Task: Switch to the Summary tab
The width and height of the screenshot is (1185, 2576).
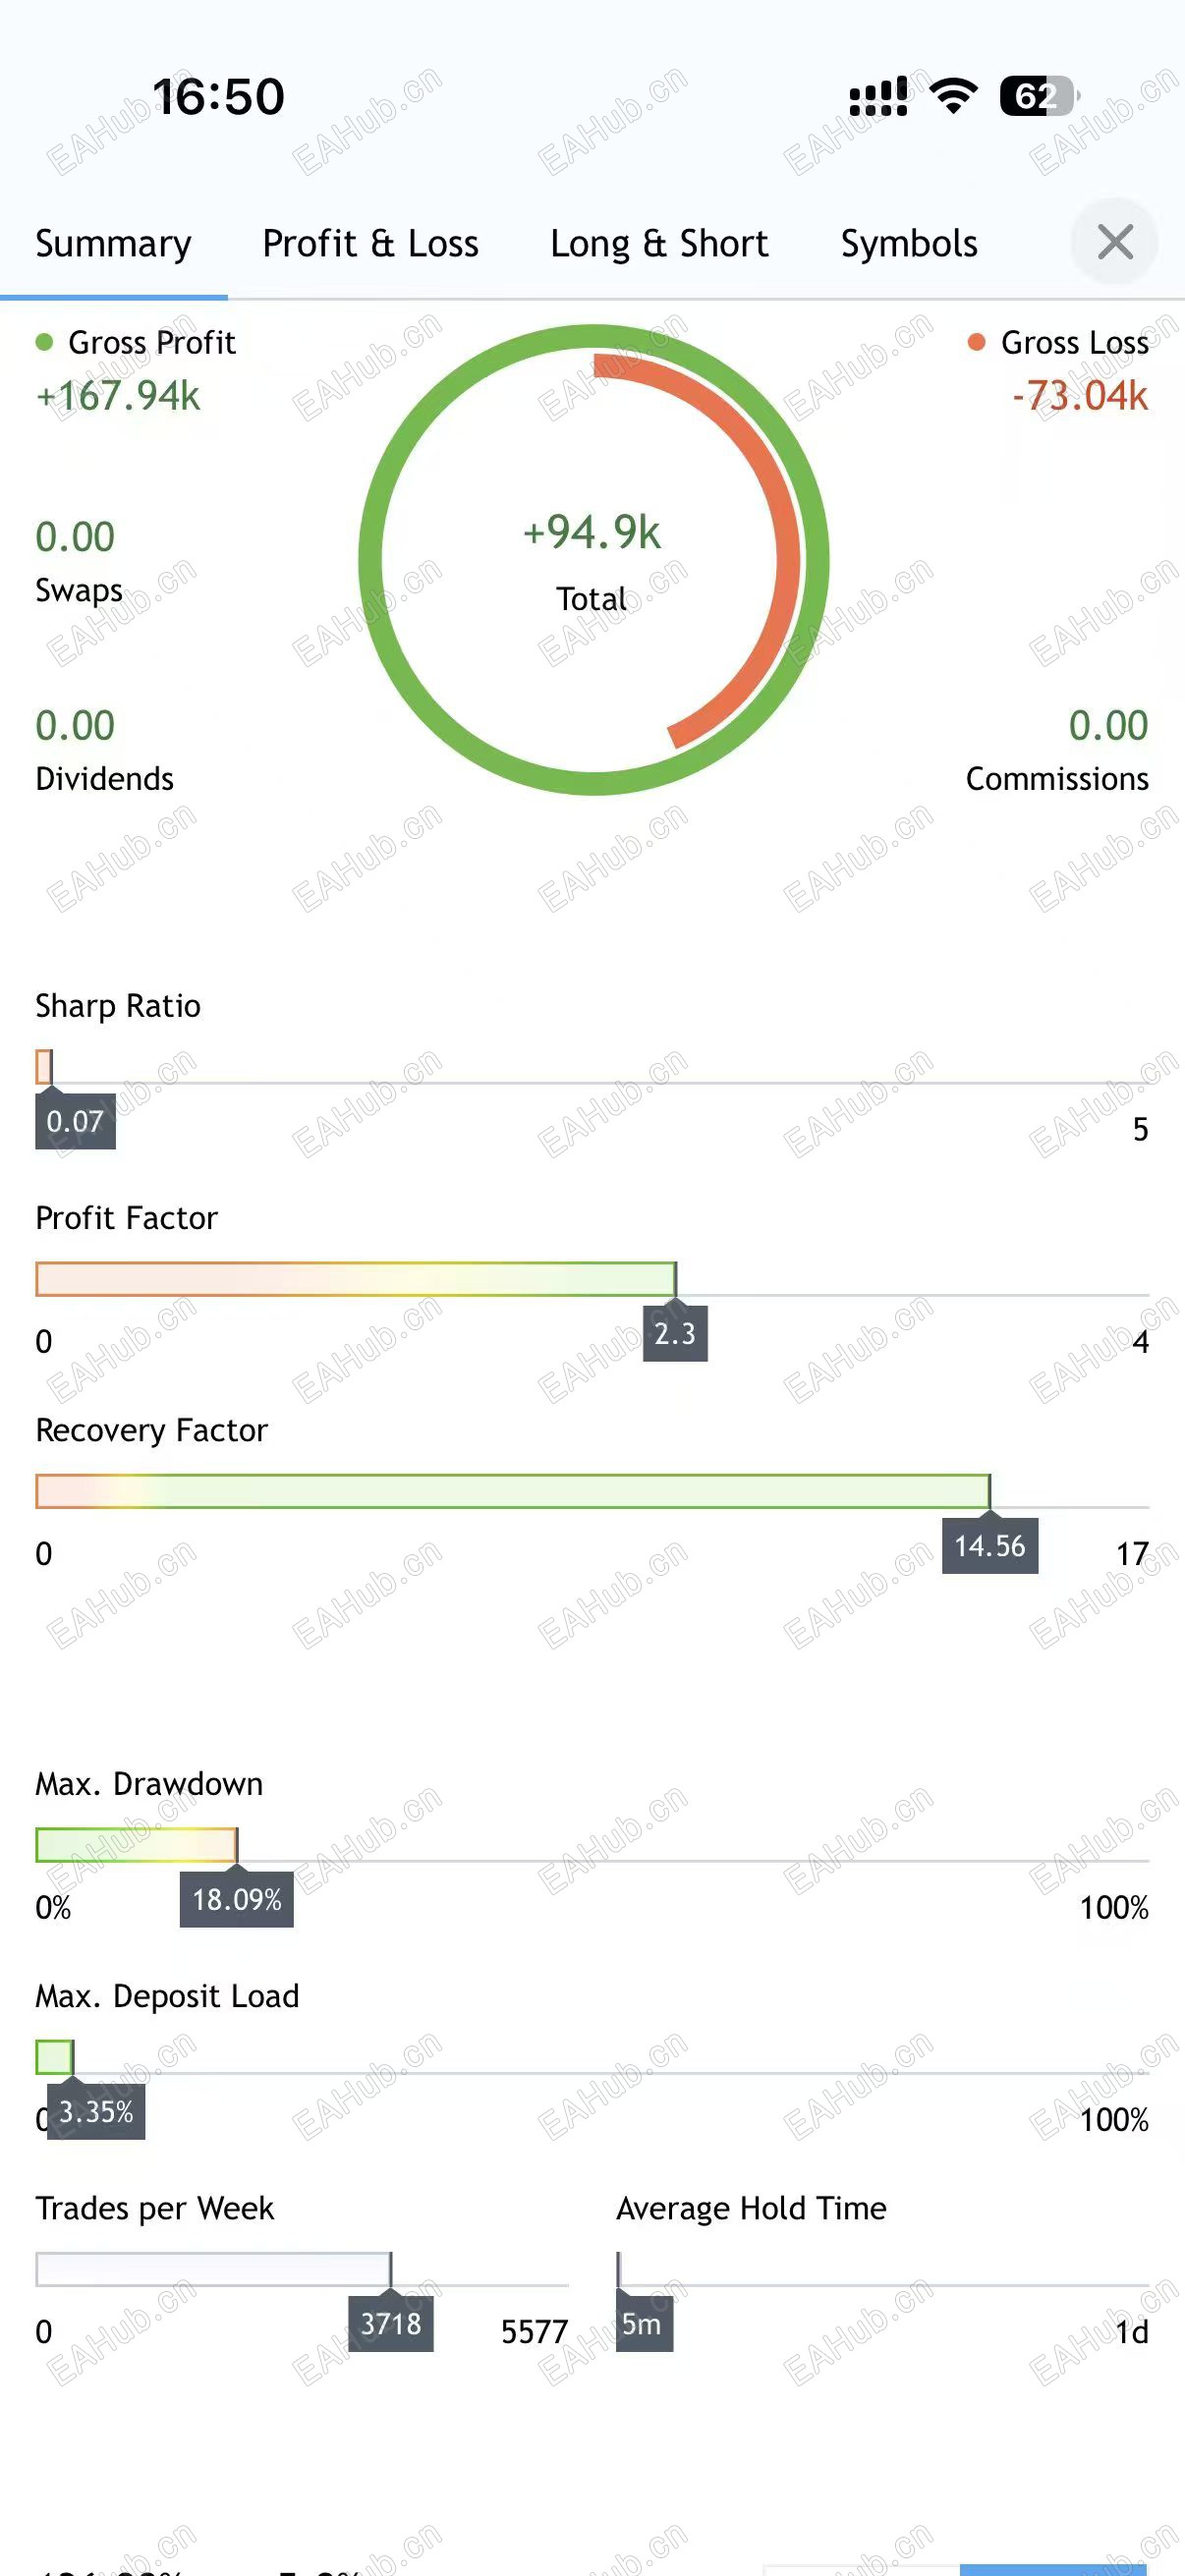Action: coord(113,244)
